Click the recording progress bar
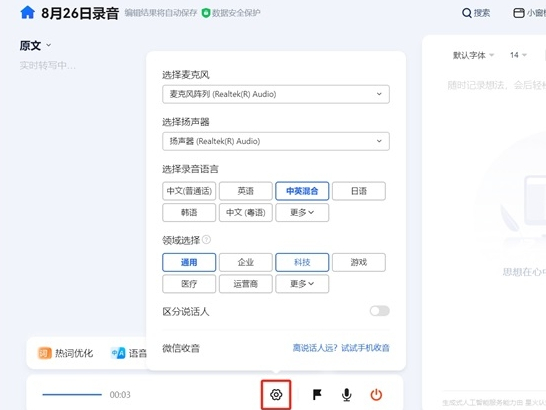546x410 pixels. [72, 395]
